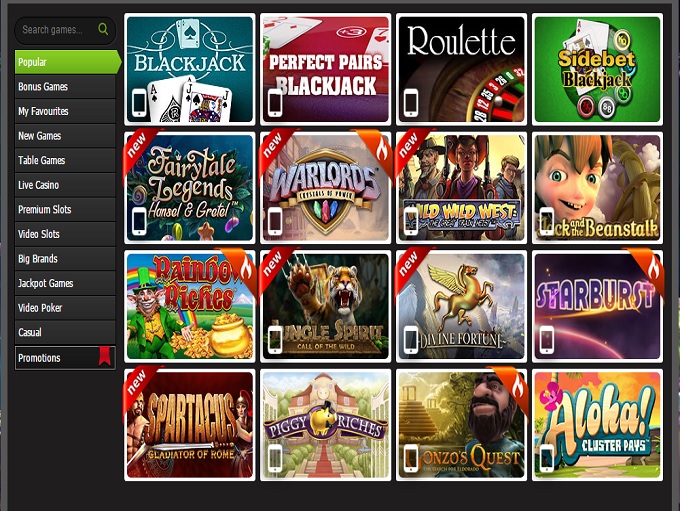Click mobile phone icon on Roulette tile

(x=411, y=102)
